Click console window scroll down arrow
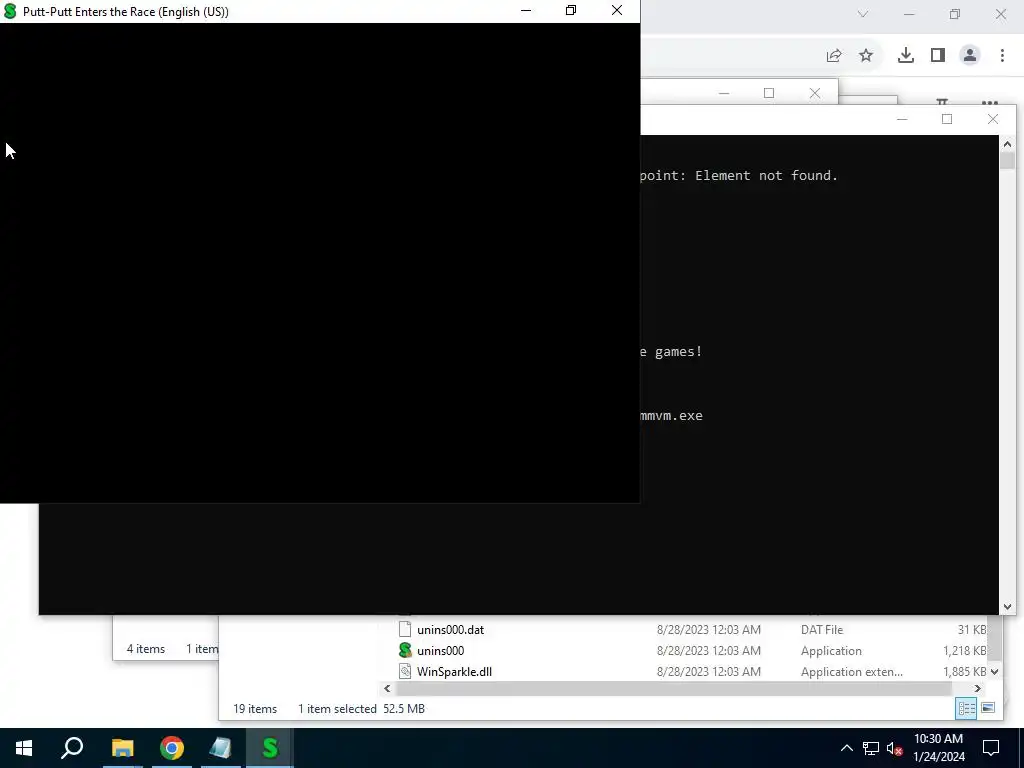This screenshot has width=1024, height=768. point(1007,607)
